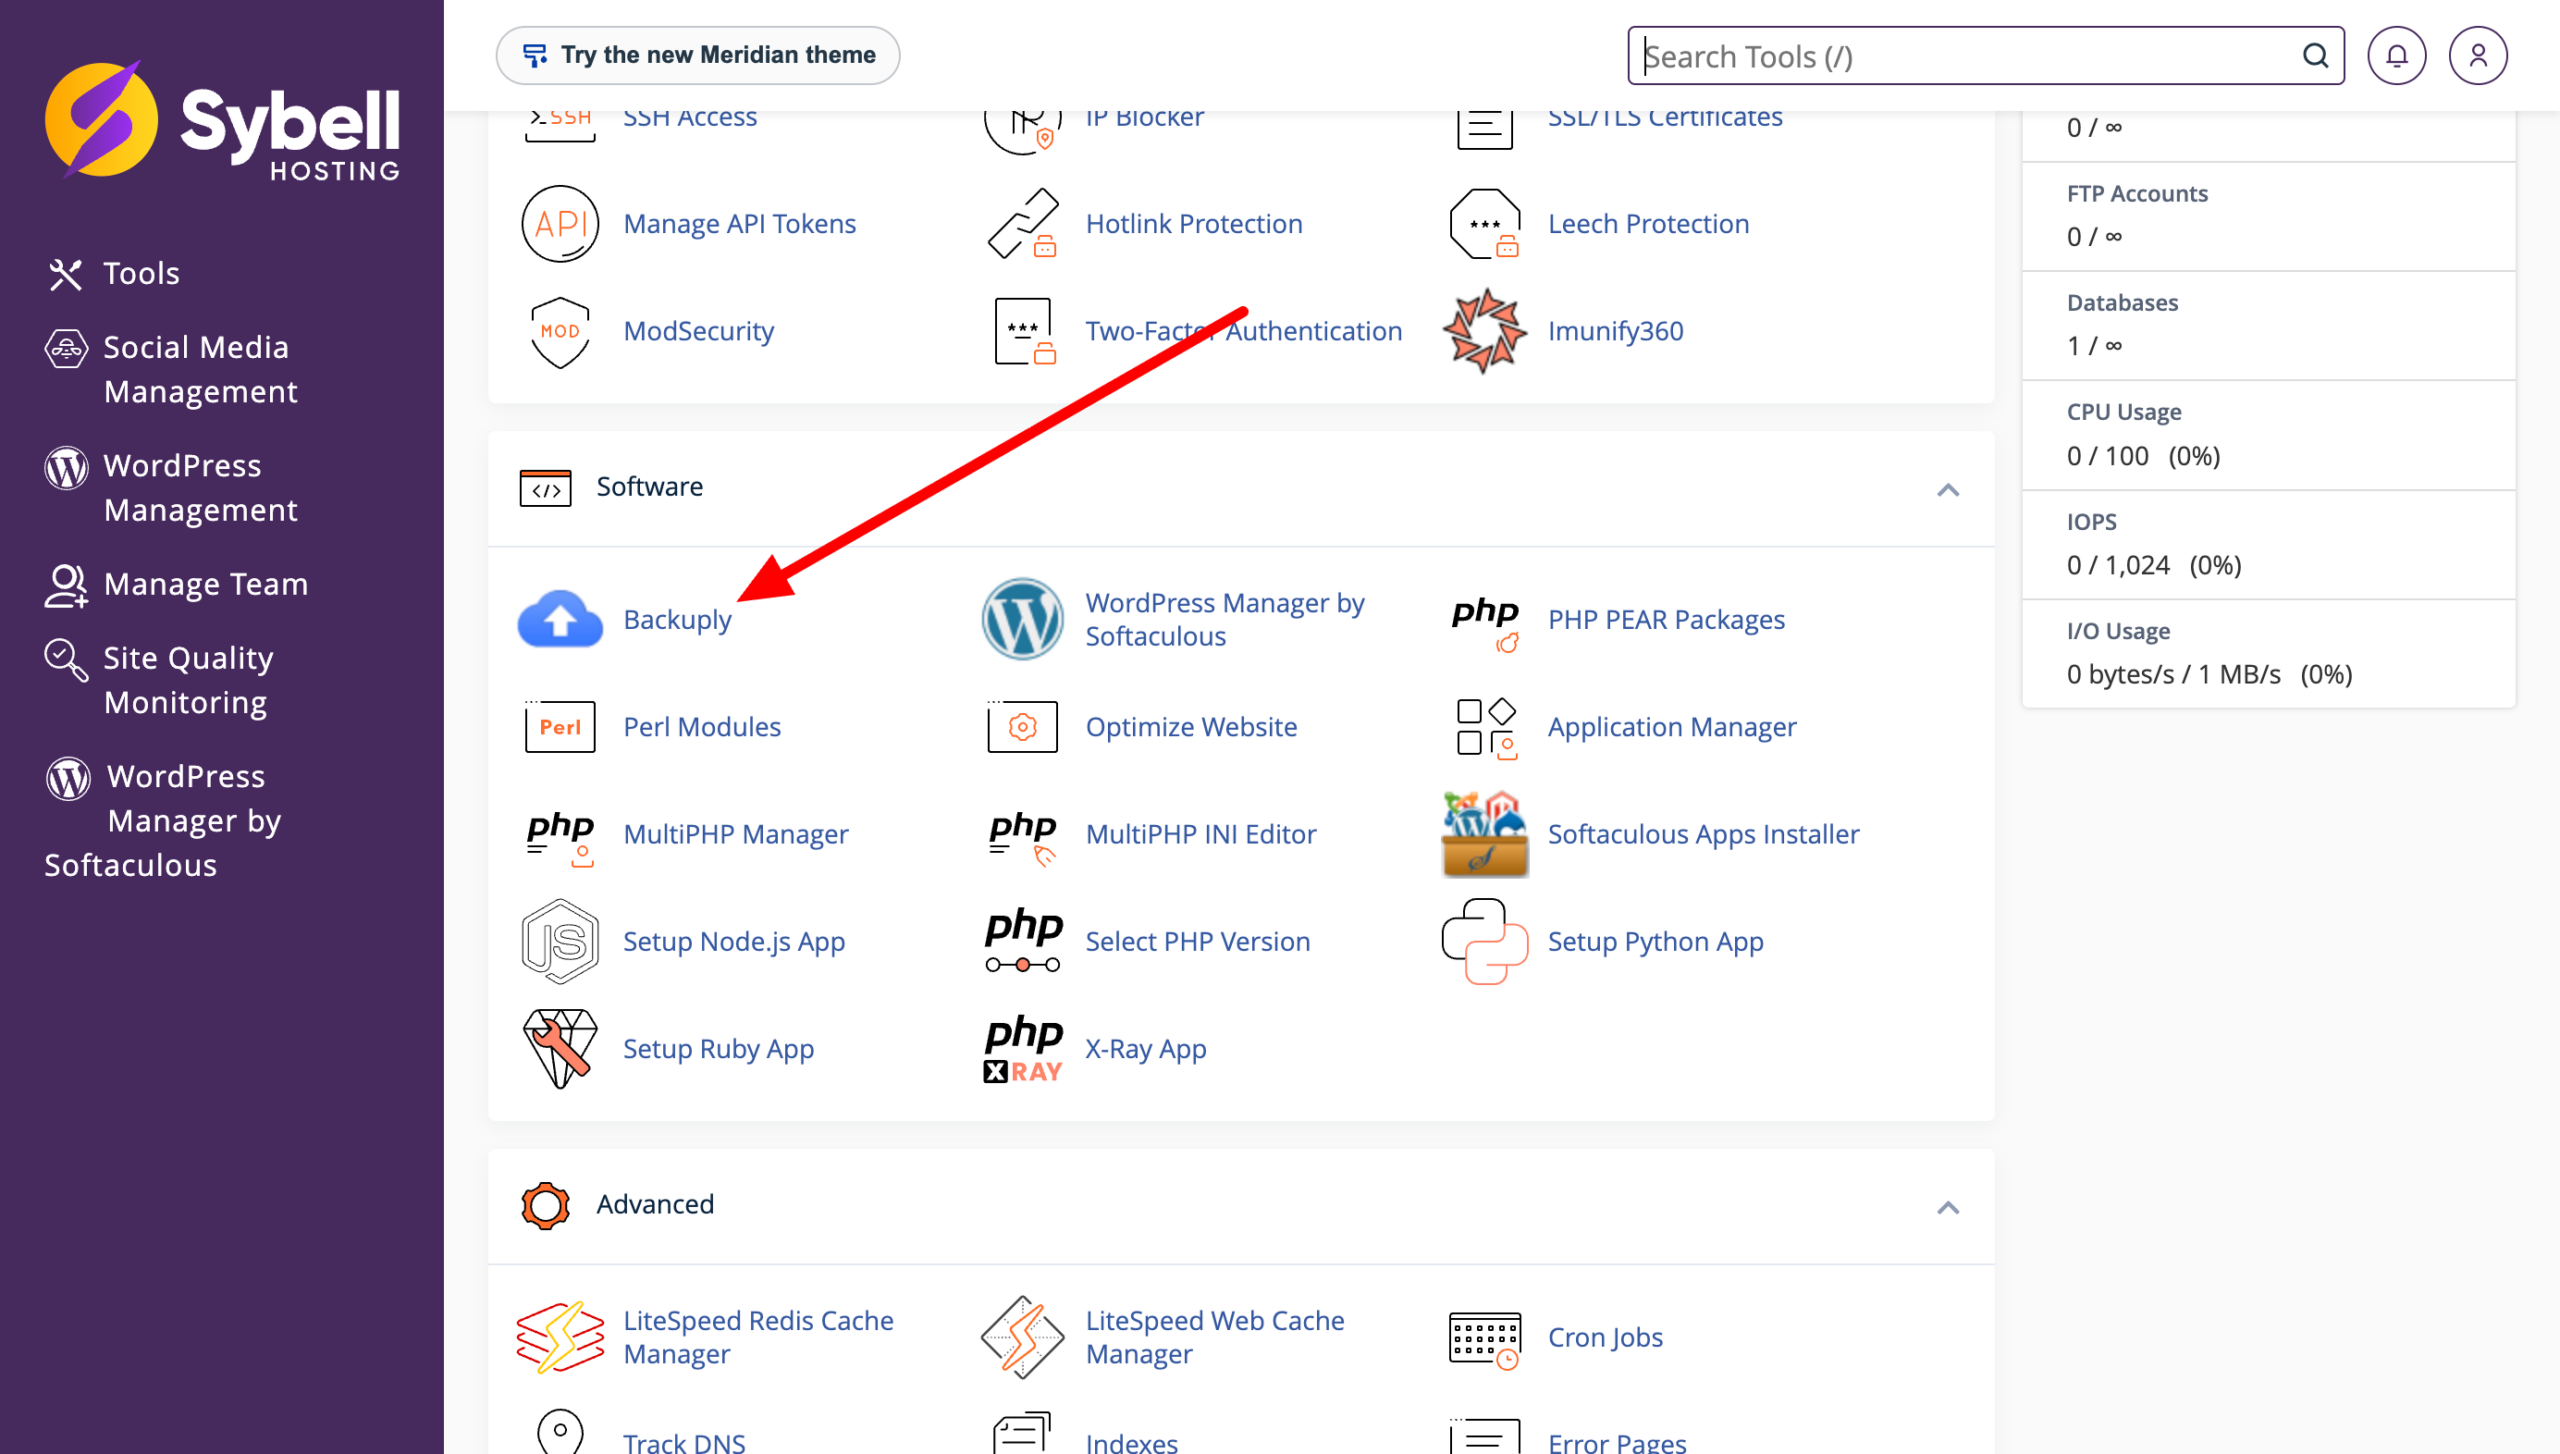The height and width of the screenshot is (1454, 2560).
Task: Collapse the Advanced section chevron
Action: click(x=1948, y=1207)
